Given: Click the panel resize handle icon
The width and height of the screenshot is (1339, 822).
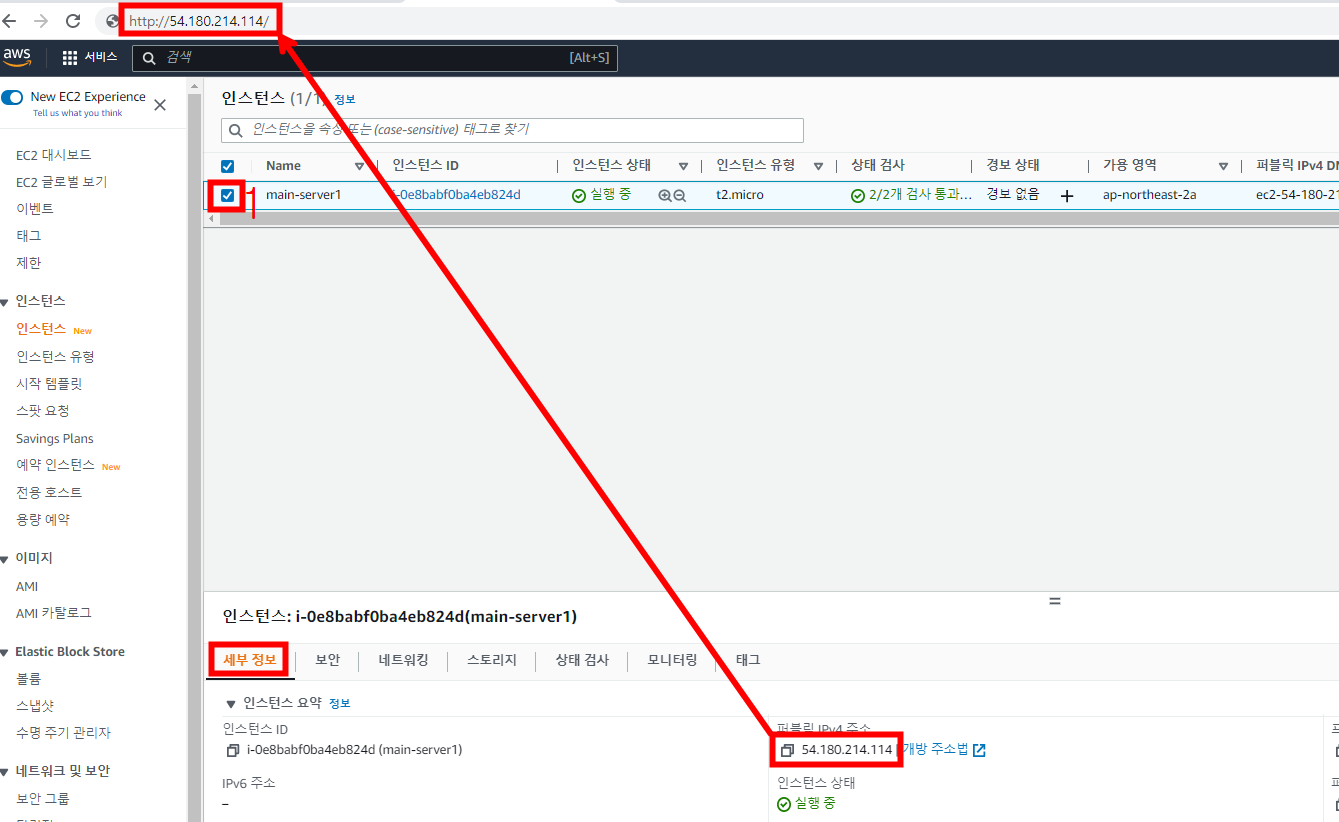Looking at the screenshot, I should (1054, 601).
